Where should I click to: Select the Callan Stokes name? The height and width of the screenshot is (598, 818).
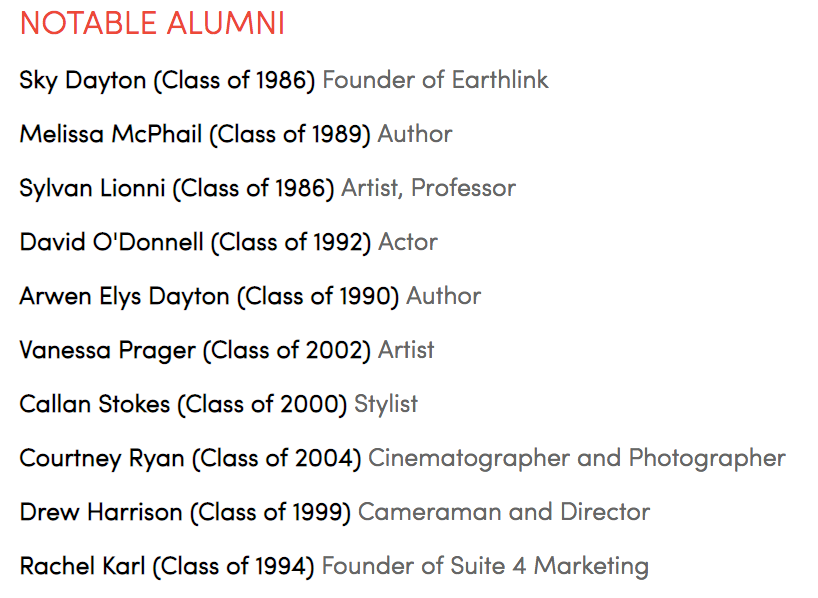coord(94,404)
